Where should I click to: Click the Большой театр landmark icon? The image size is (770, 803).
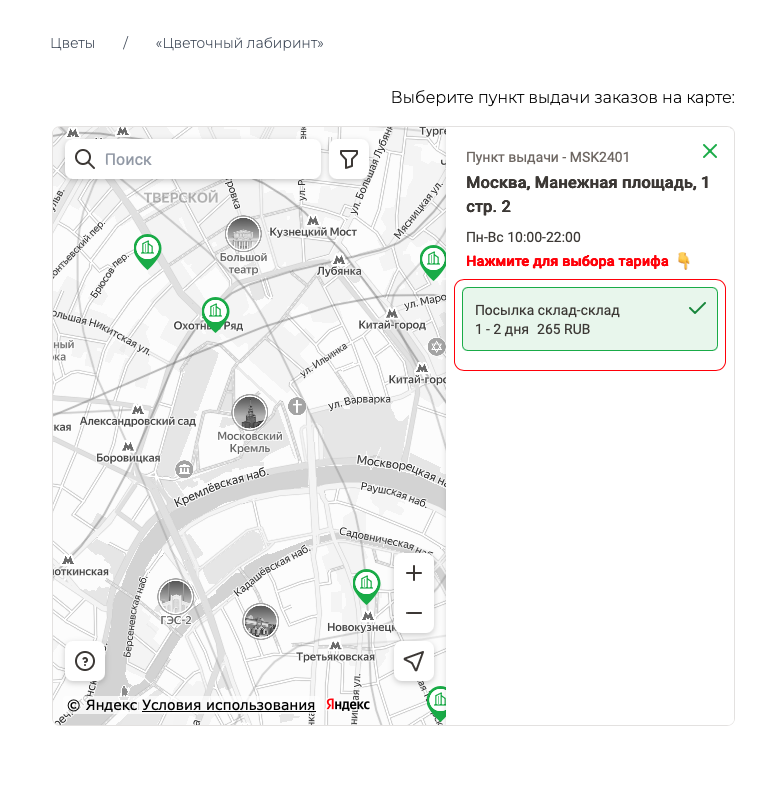click(243, 235)
